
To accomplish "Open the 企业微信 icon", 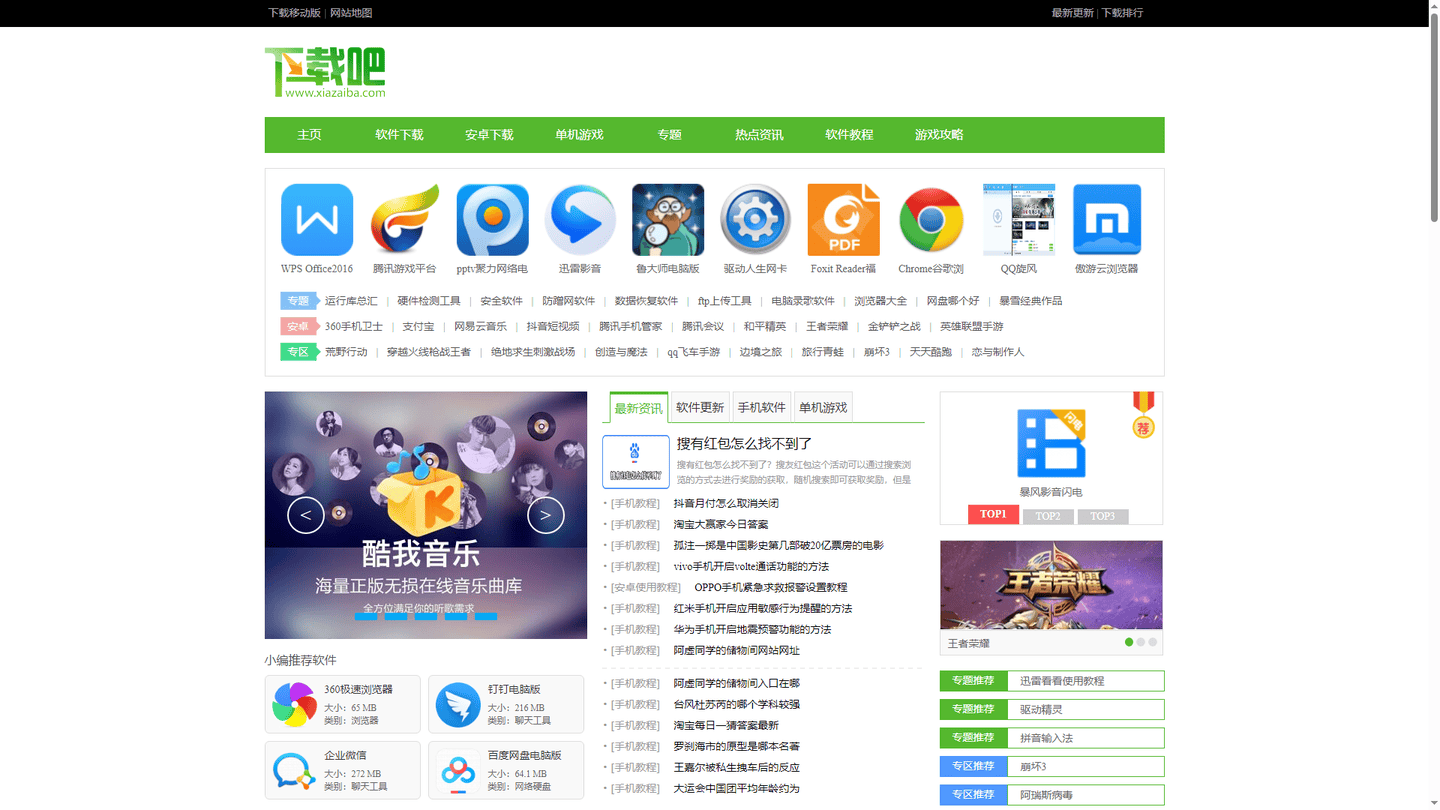I will click(x=295, y=771).
